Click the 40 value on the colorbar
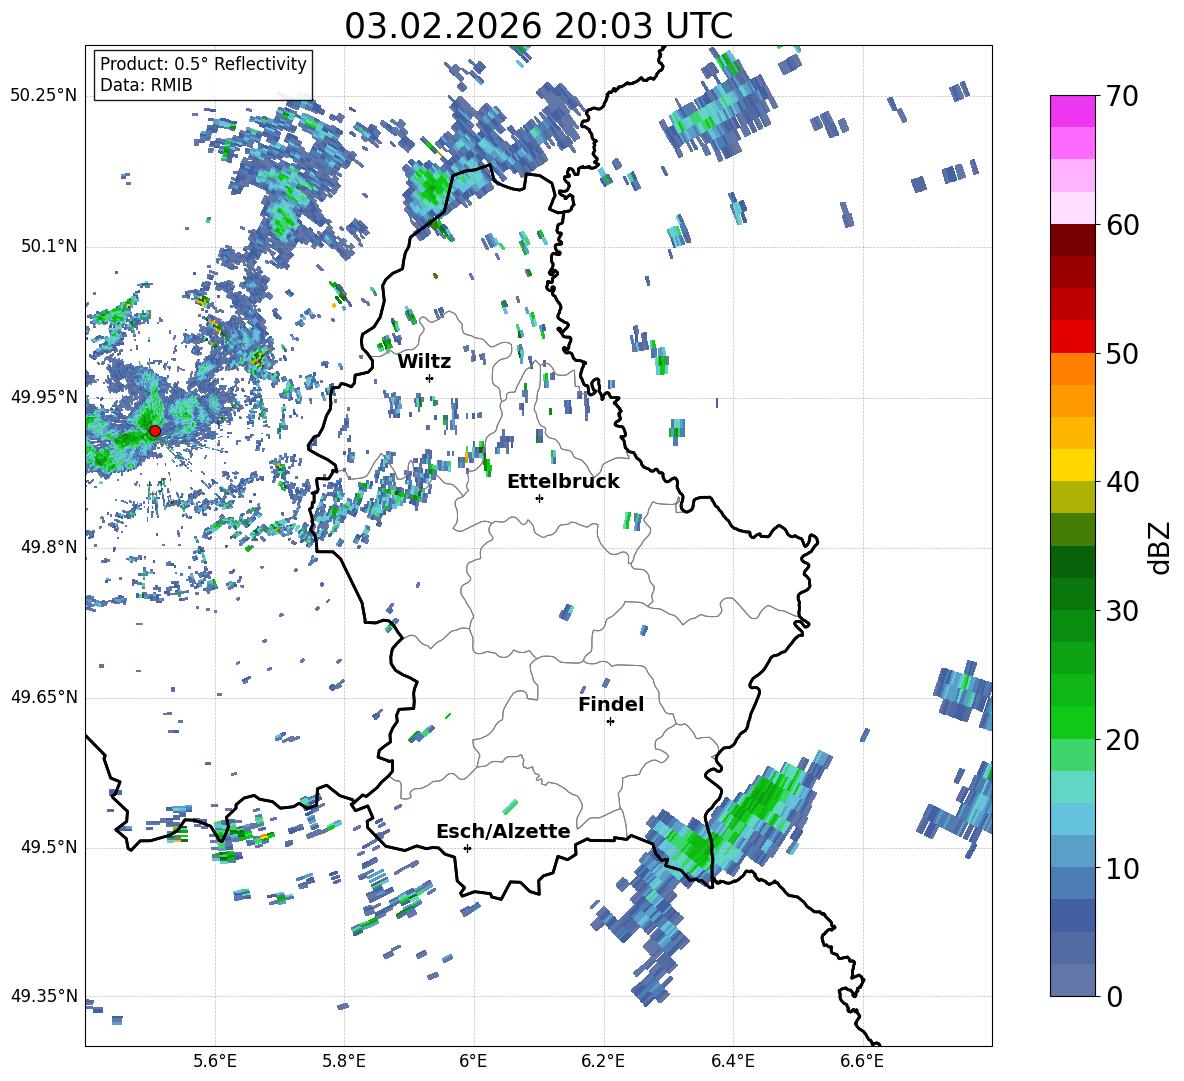 [x=1122, y=482]
